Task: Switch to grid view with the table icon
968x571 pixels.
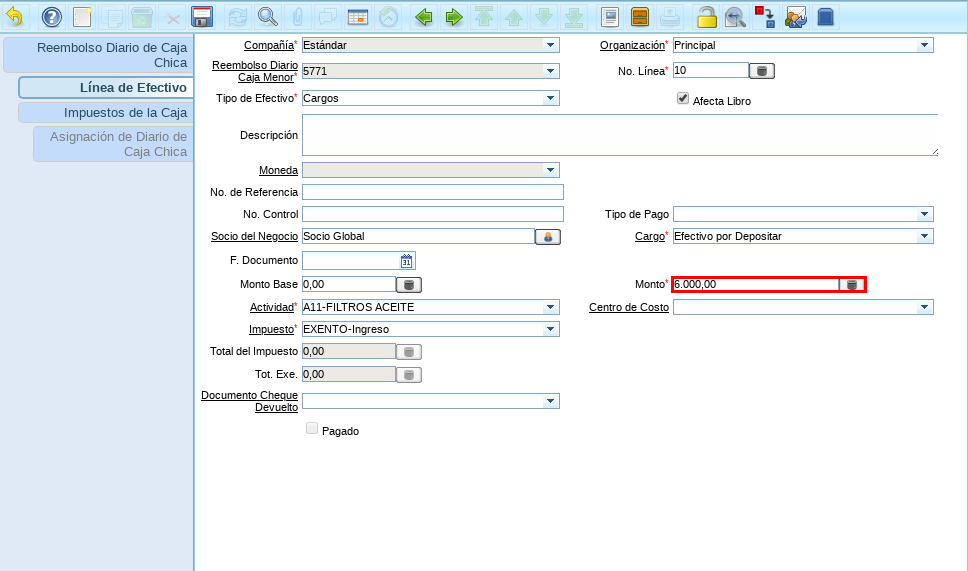Action: (x=358, y=17)
